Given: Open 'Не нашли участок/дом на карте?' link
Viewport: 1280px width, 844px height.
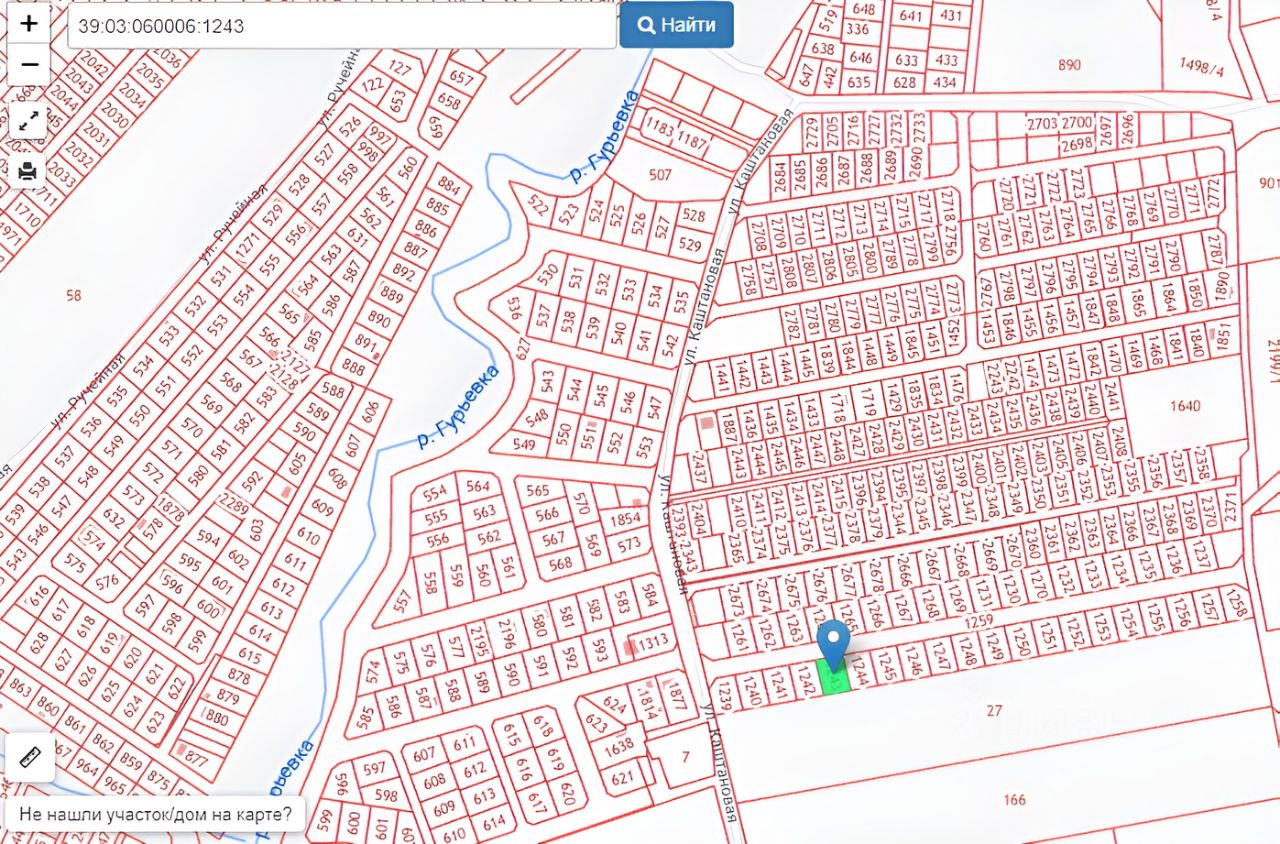Looking at the screenshot, I should [x=154, y=814].
